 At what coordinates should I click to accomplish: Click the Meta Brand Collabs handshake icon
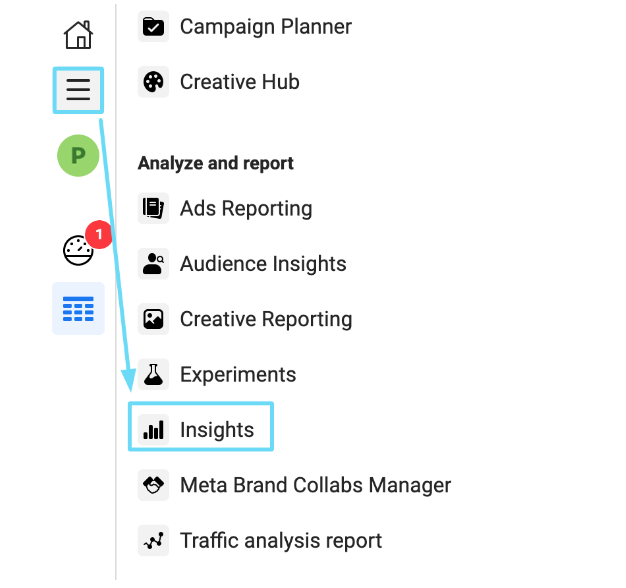[x=153, y=485]
